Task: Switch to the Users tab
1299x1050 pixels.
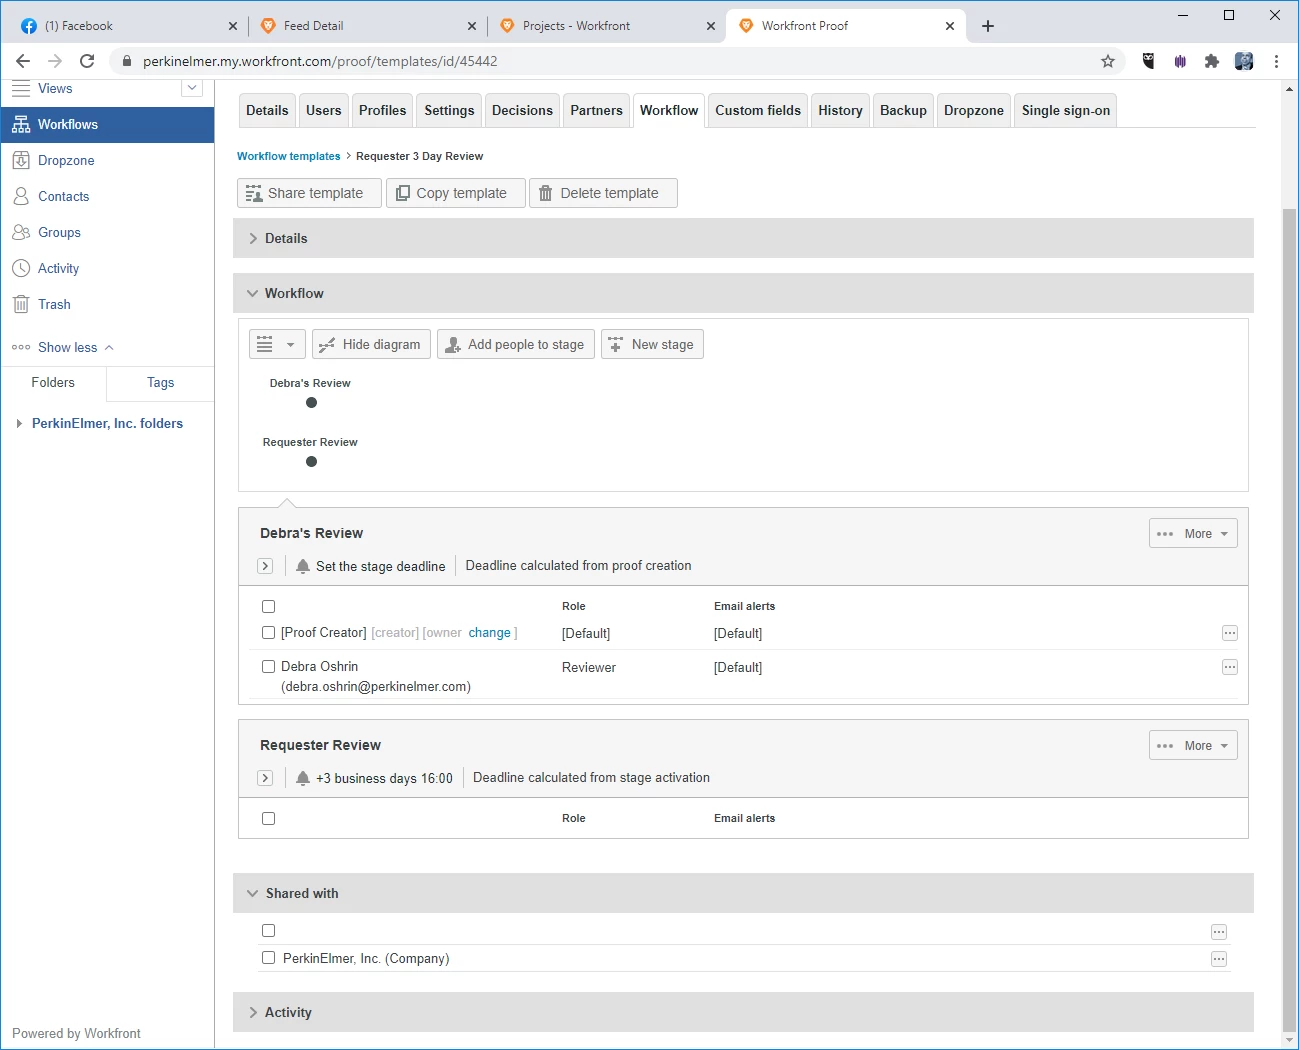Action: point(324,111)
